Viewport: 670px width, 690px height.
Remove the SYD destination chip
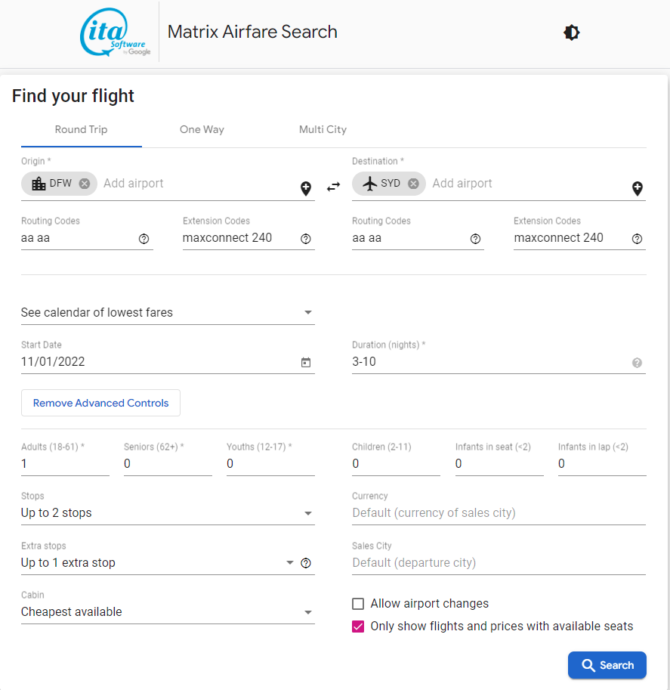tap(413, 184)
